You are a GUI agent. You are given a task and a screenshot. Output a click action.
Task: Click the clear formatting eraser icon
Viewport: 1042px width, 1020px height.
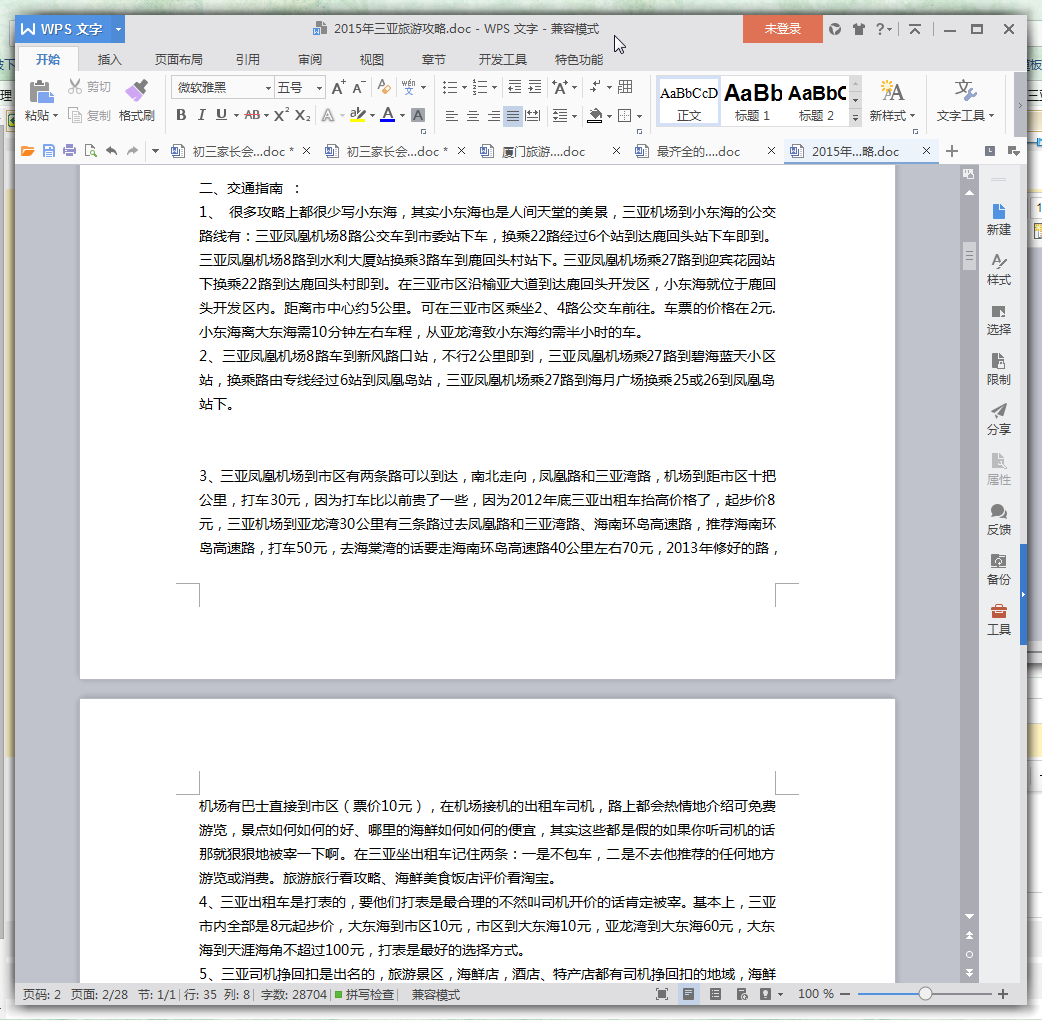383,87
